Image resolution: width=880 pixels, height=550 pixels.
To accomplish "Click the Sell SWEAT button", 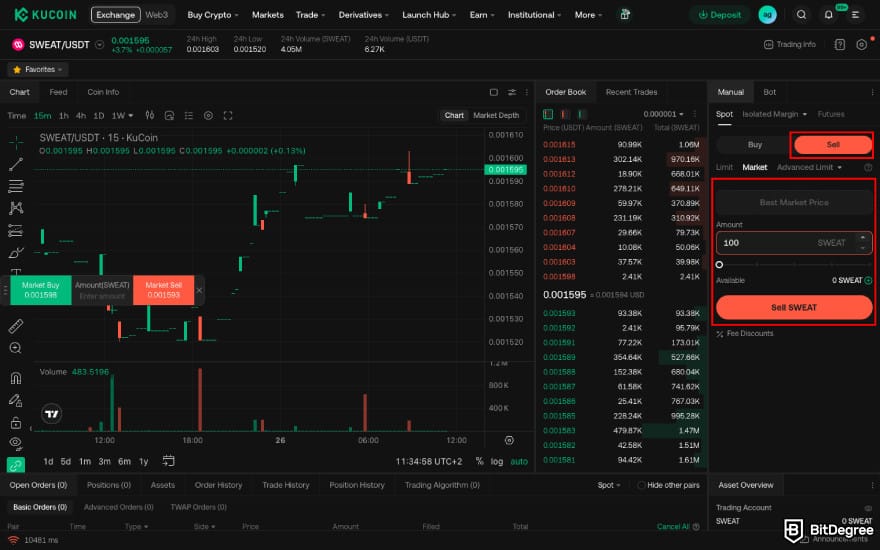I will [x=794, y=307].
